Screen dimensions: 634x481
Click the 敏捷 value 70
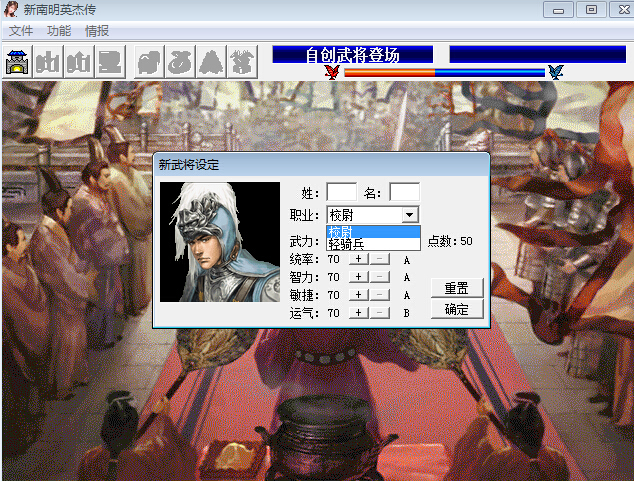[x=334, y=295]
